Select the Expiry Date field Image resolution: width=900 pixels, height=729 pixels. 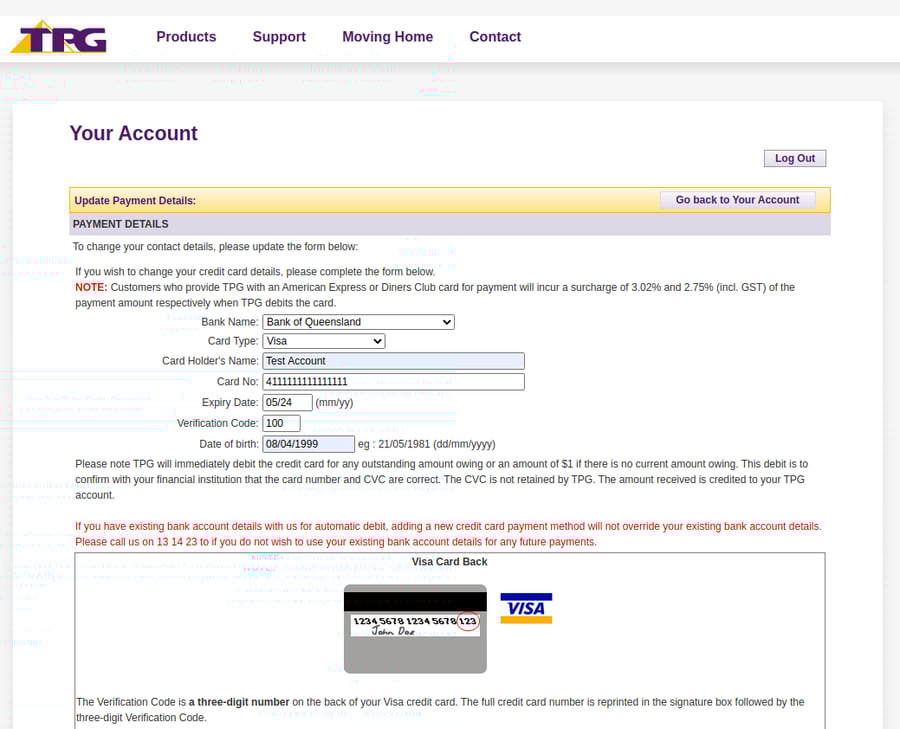pos(286,402)
